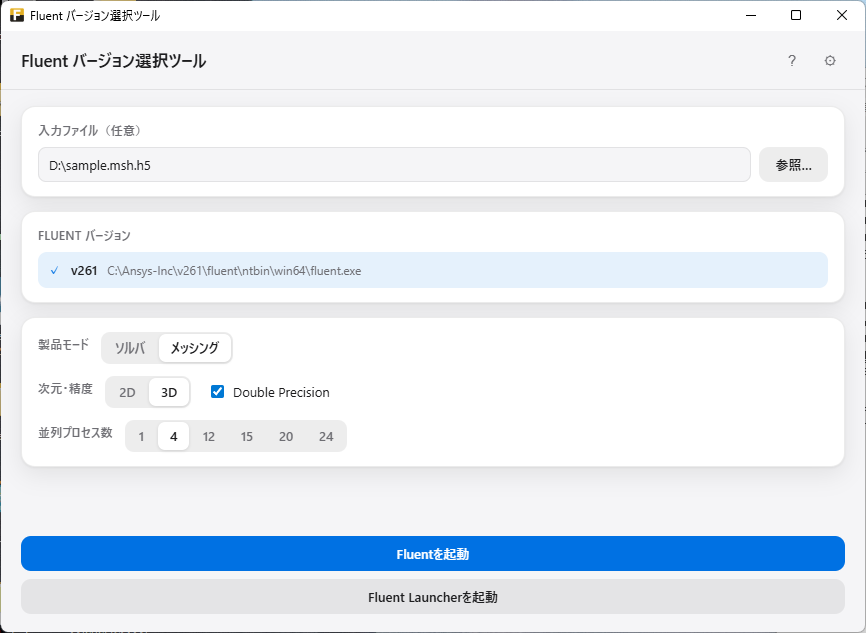
Task: Click the checkmark beside v261
Action: [54, 271]
